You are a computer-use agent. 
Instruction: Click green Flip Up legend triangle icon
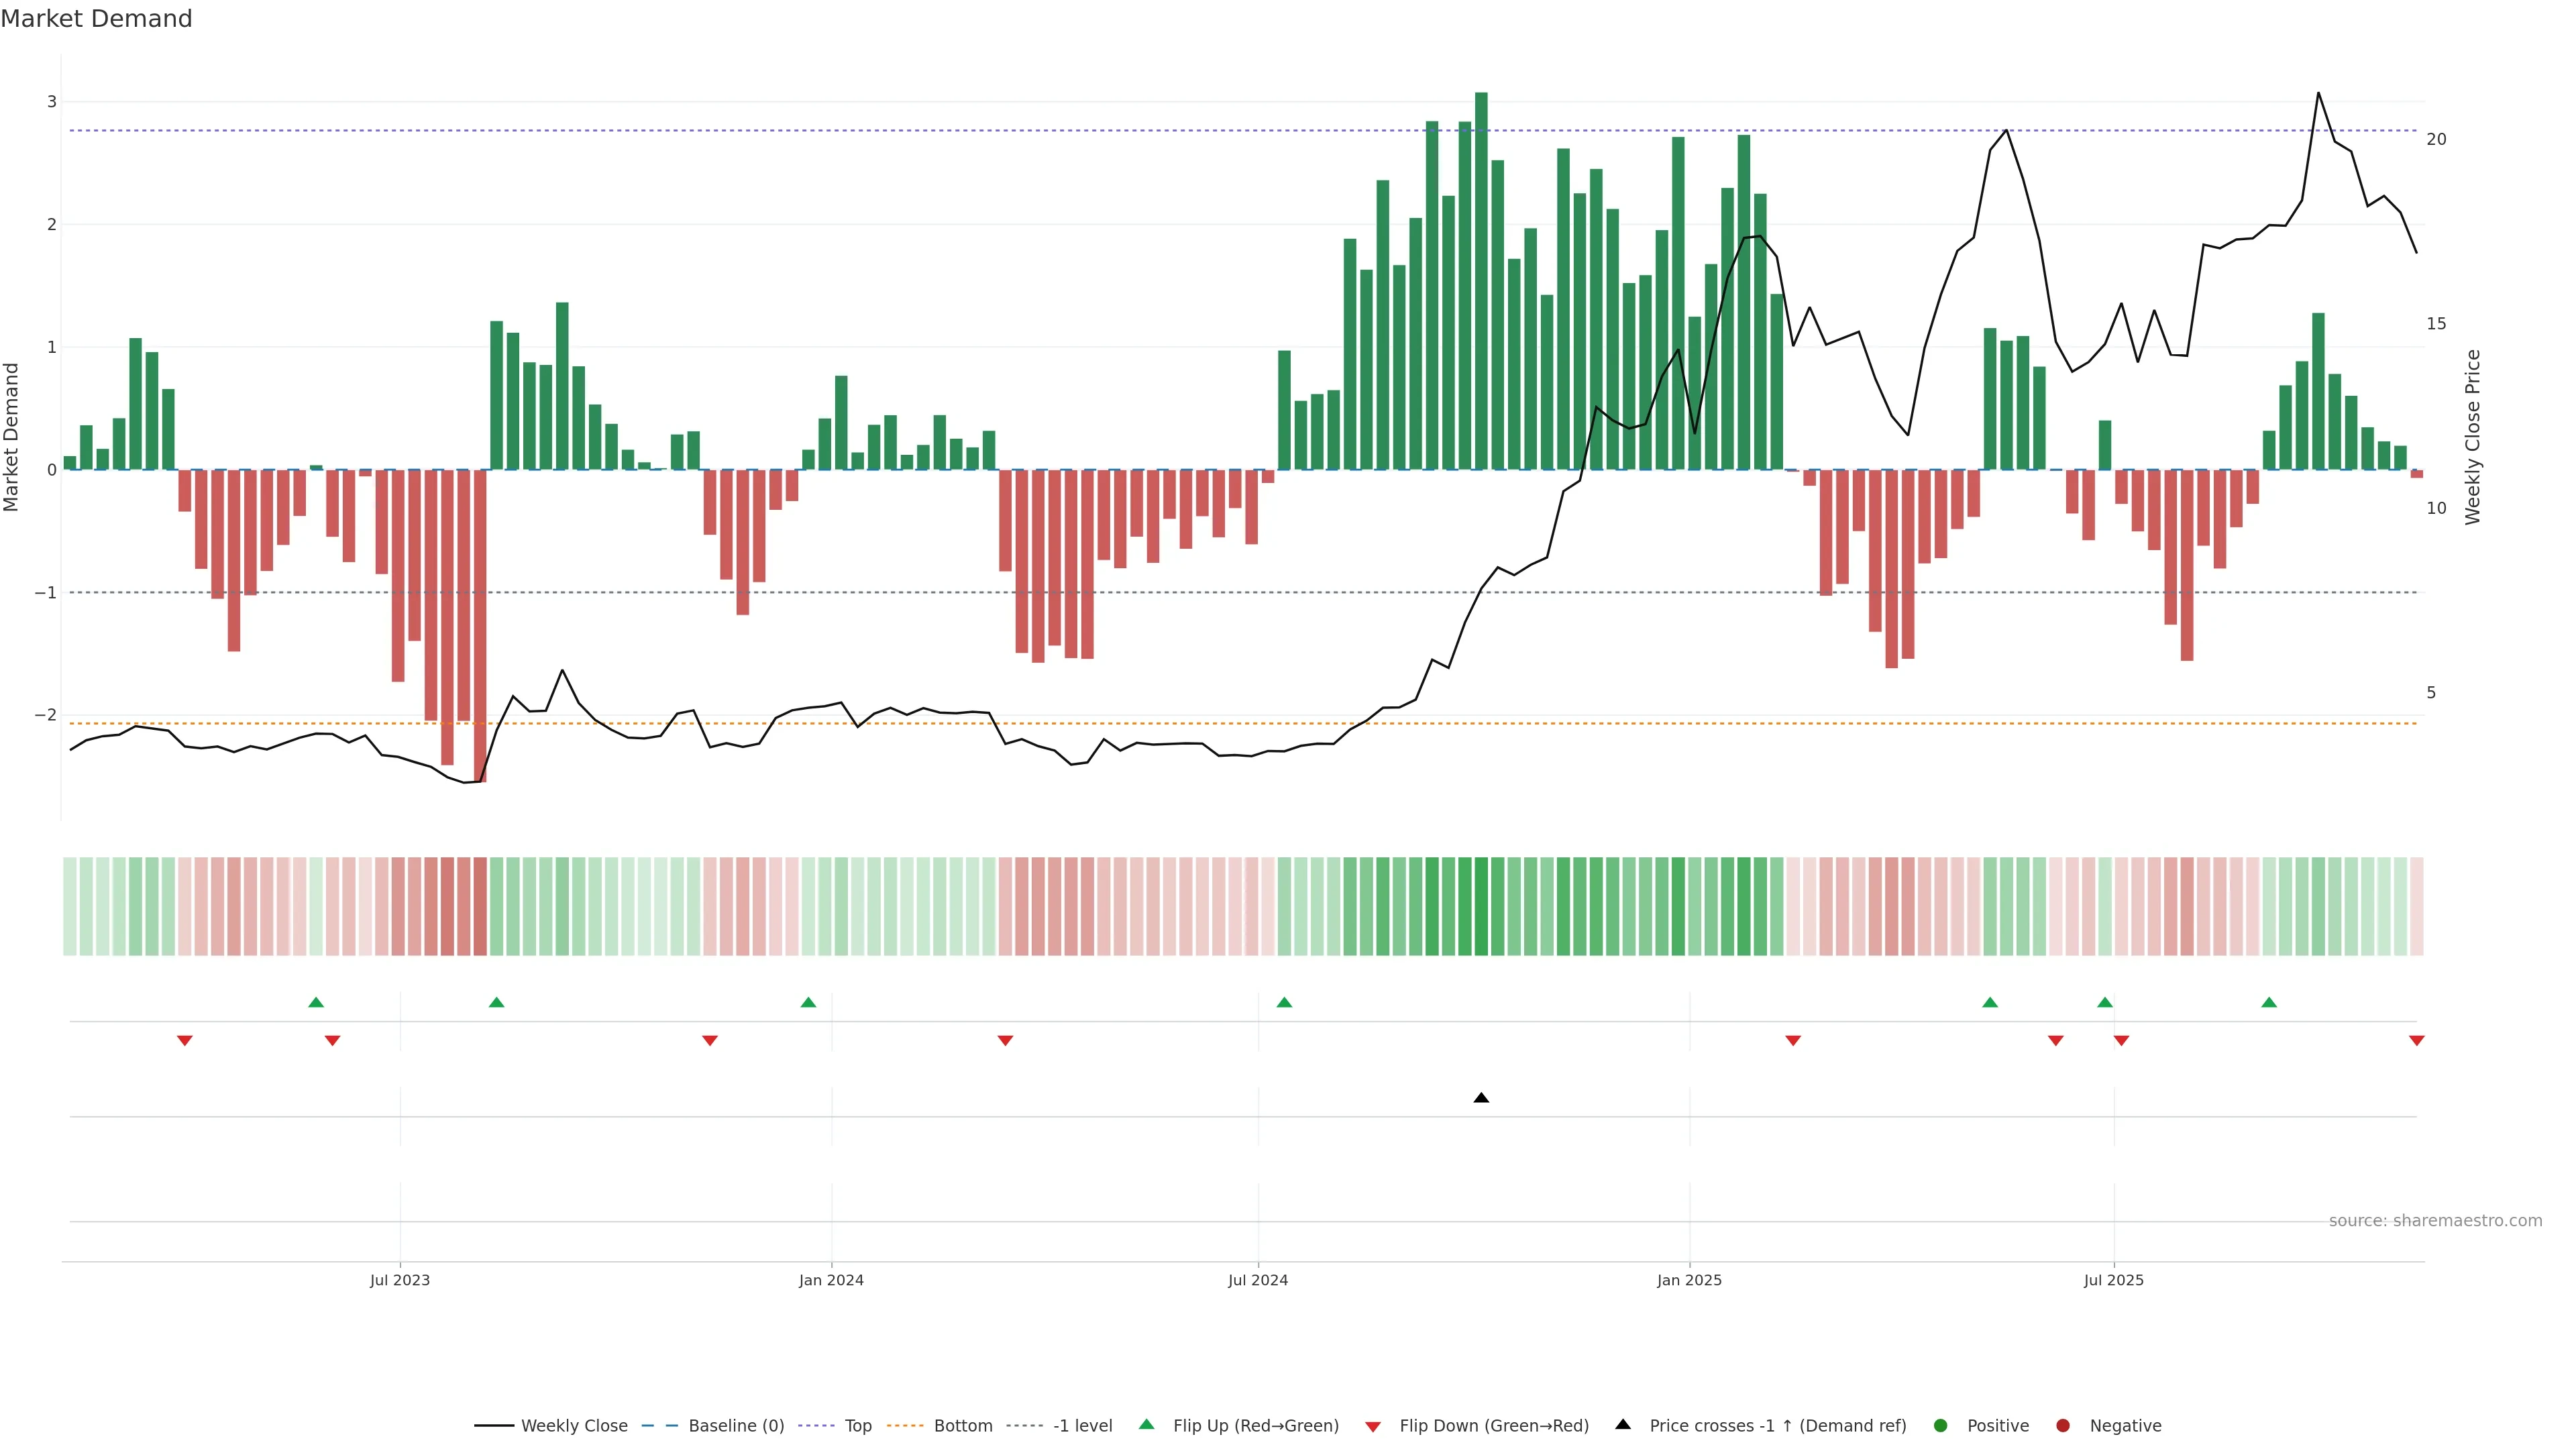[1147, 1424]
